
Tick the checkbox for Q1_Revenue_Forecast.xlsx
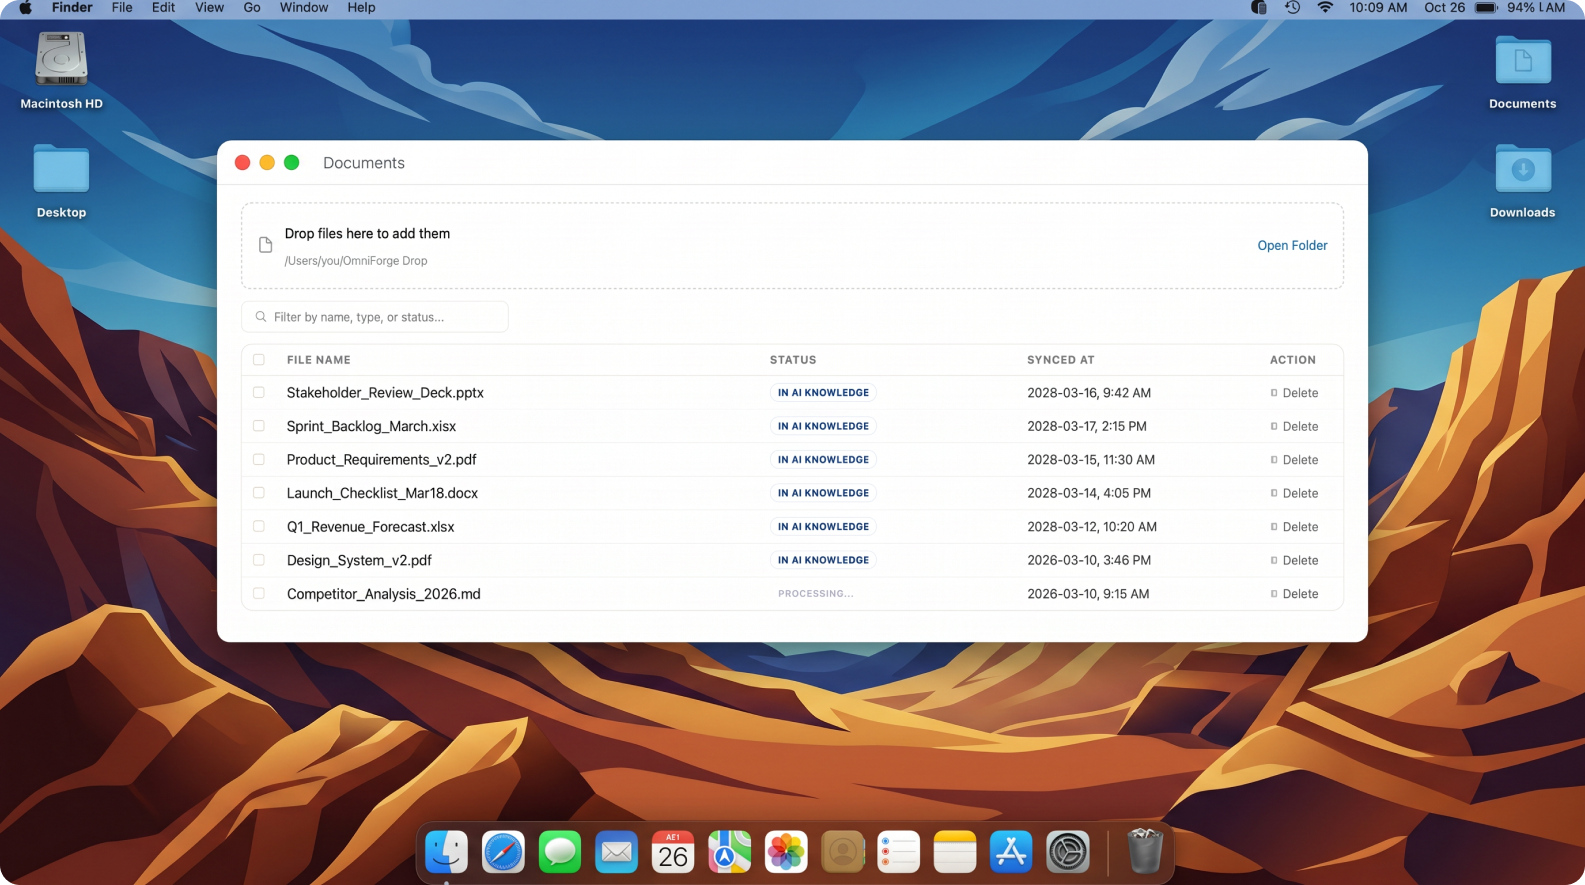259,527
